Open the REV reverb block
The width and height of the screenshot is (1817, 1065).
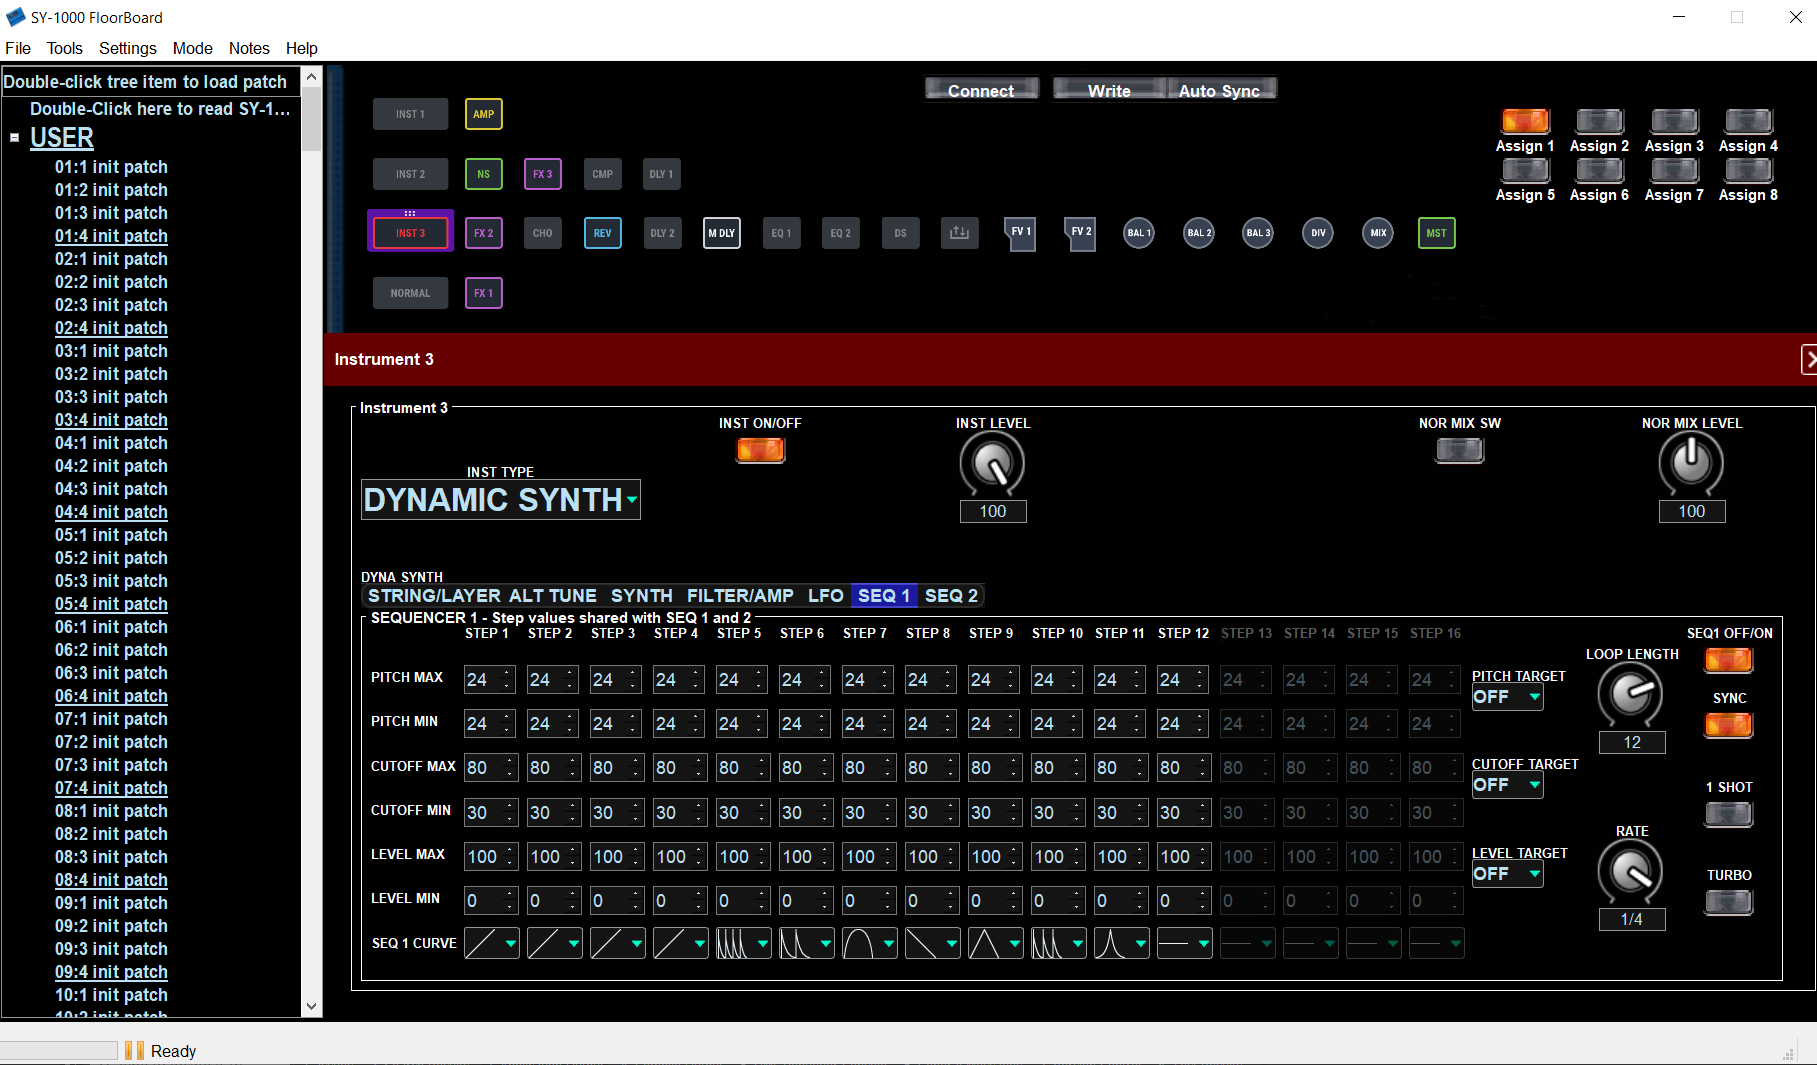[x=602, y=233]
